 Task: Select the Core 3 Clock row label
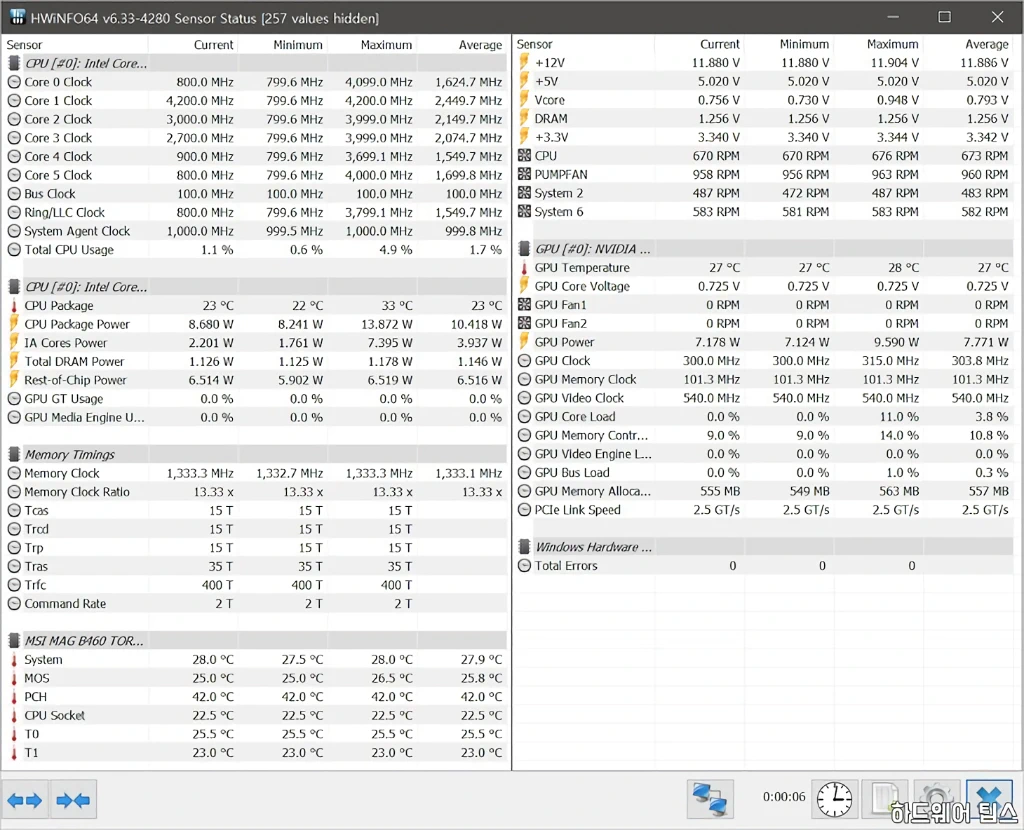(x=58, y=138)
